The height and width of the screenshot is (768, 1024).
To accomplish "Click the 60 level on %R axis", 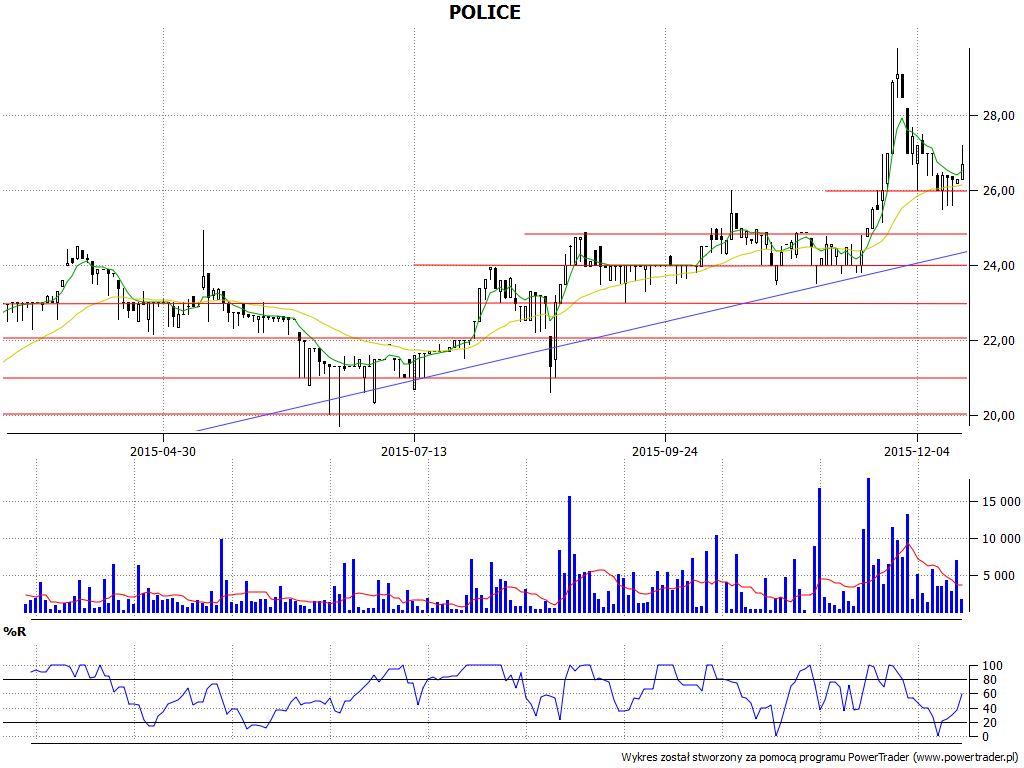I will (x=989, y=694).
